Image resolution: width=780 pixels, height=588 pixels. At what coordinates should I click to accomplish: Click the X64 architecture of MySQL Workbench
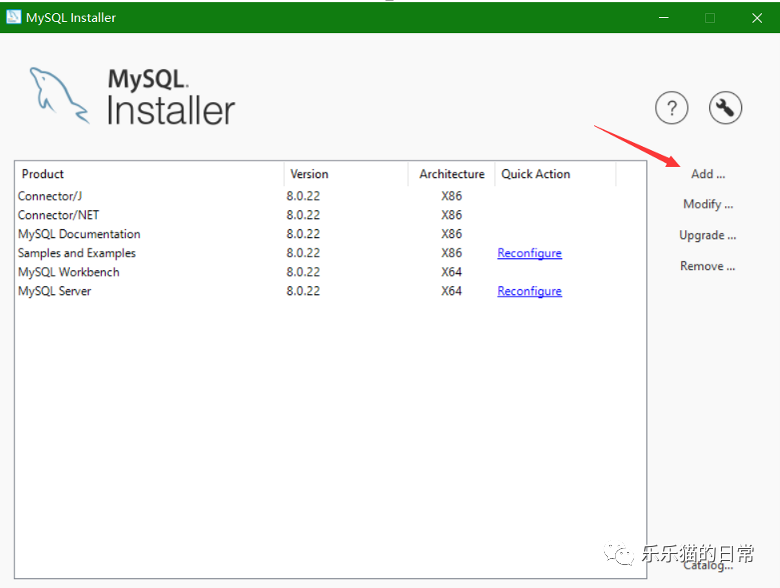451,272
